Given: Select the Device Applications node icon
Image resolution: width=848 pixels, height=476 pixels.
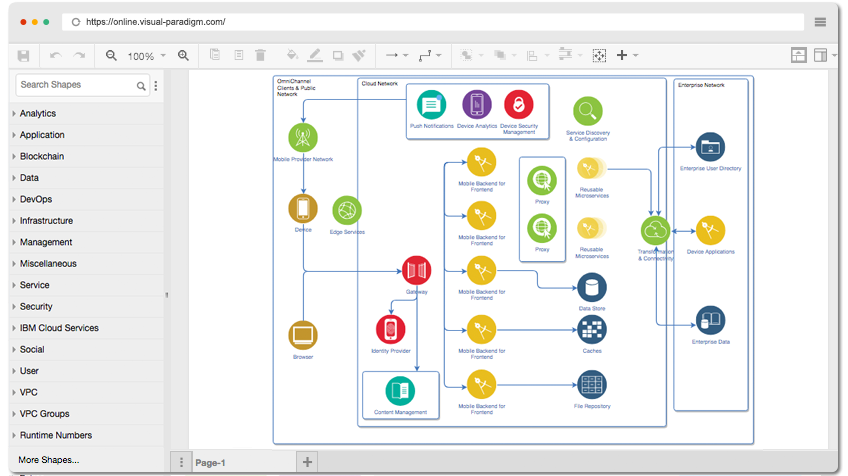Looking at the screenshot, I should coord(710,230).
